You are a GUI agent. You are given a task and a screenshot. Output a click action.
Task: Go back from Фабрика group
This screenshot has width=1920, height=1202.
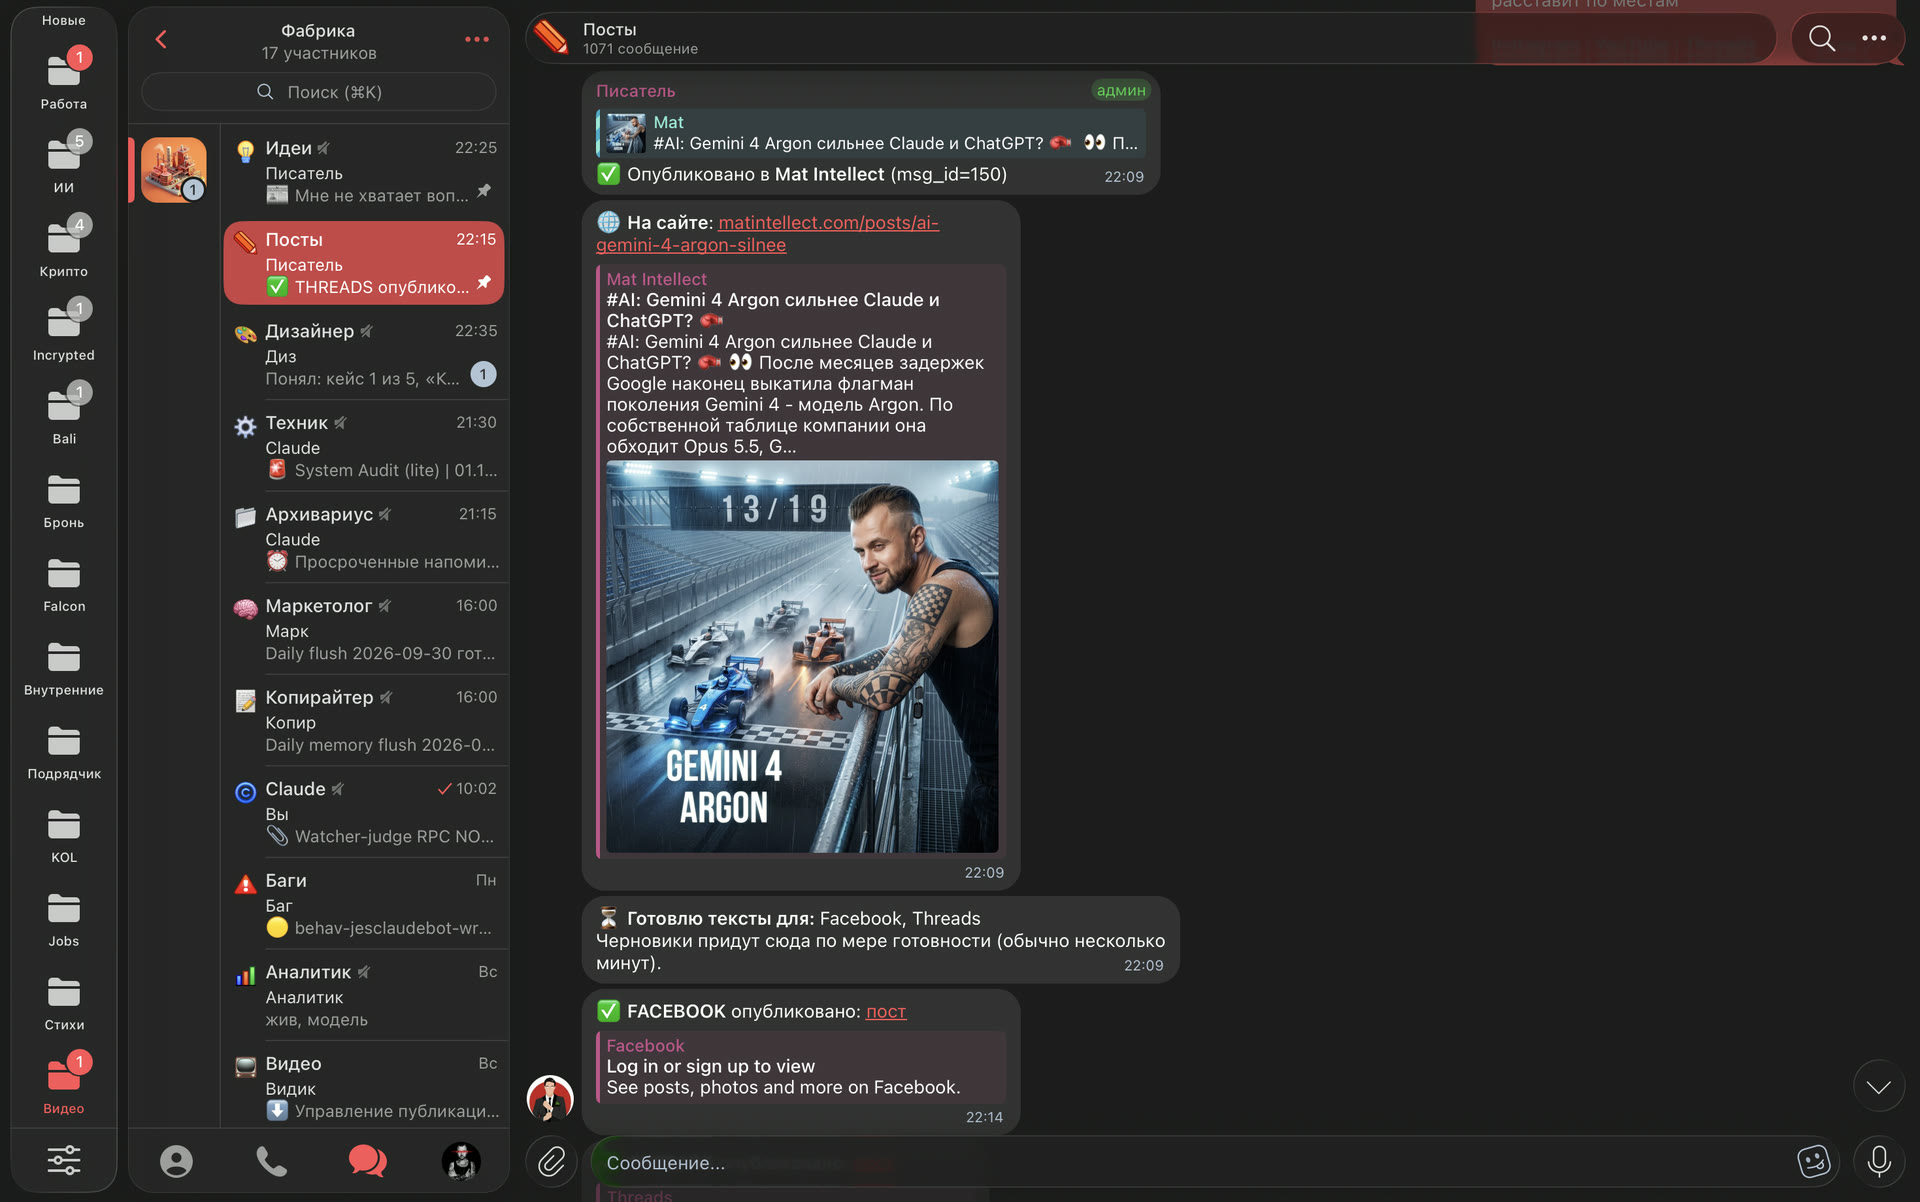click(161, 39)
